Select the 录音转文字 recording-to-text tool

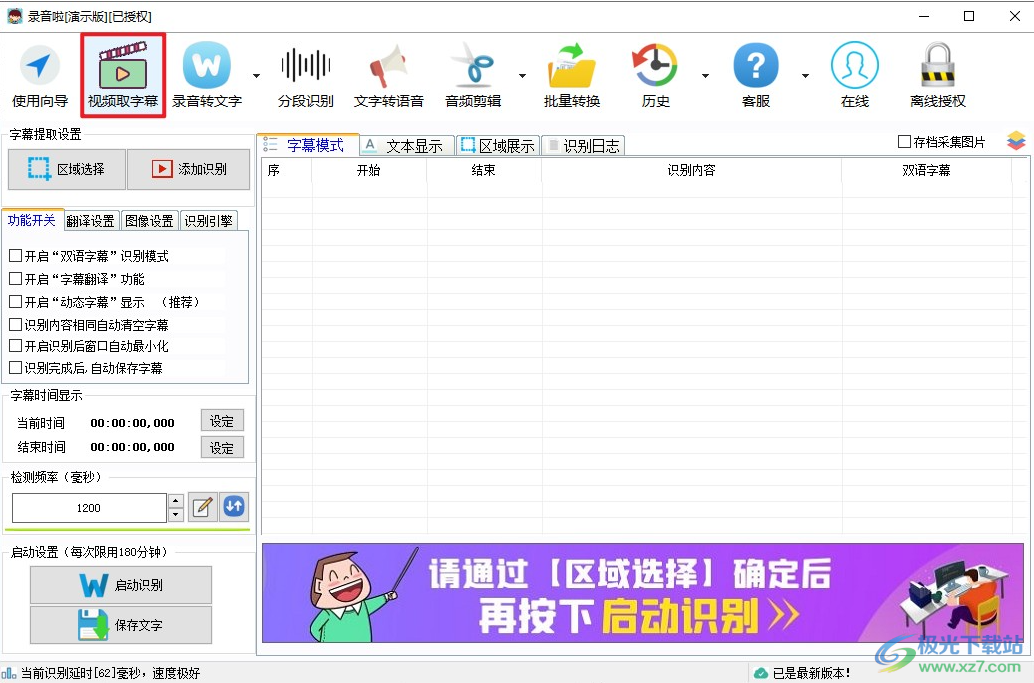[207, 73]
